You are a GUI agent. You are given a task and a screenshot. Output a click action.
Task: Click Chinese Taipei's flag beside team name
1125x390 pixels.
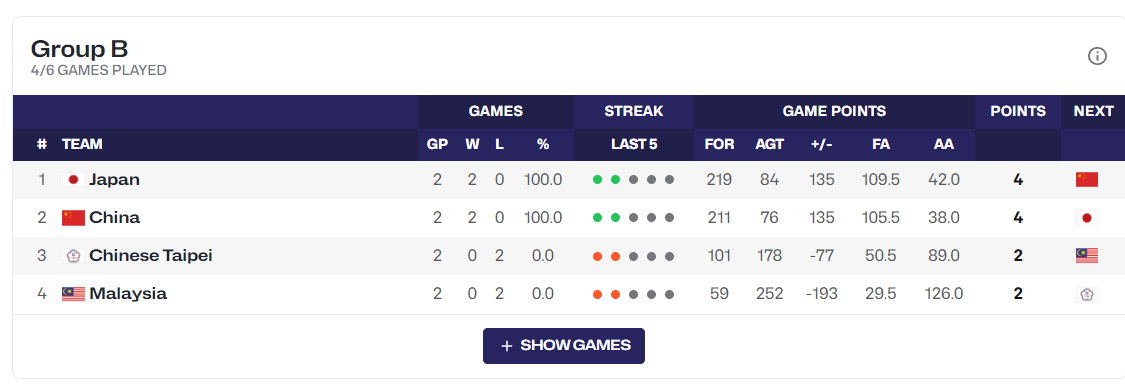tap(73, 255)
